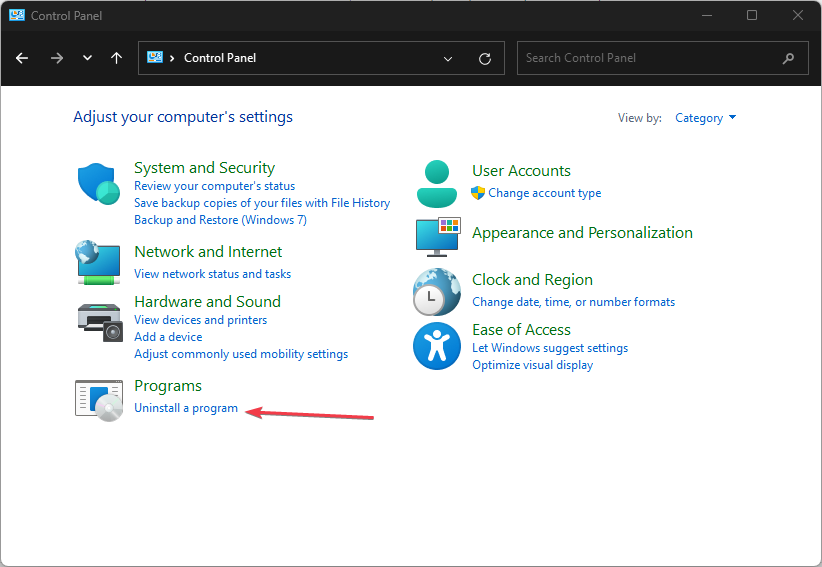Open the System and Security shield icon
The height and width of the screenshot is (567, 822).
click(99, 183)
